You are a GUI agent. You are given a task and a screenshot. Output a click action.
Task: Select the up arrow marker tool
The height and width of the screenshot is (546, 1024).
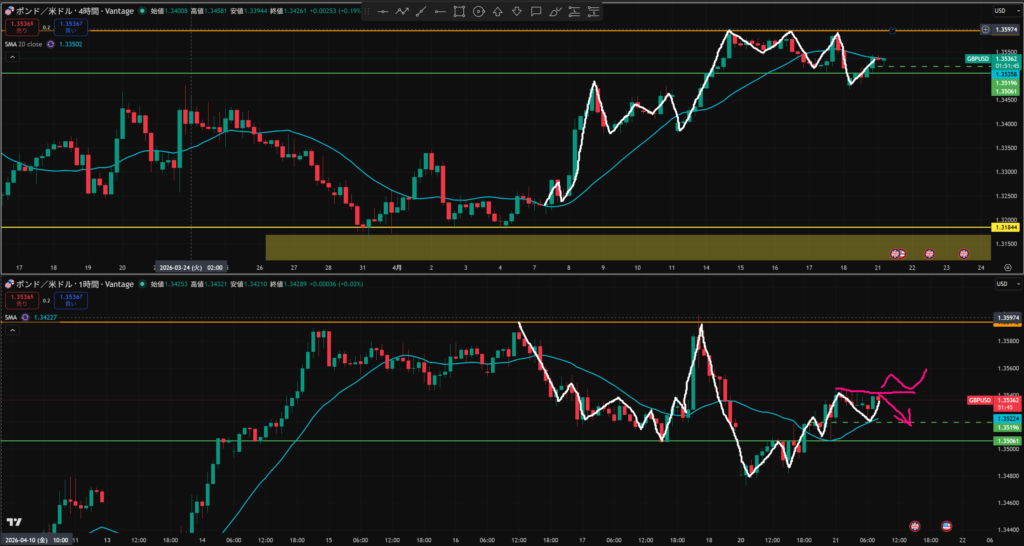498,12
